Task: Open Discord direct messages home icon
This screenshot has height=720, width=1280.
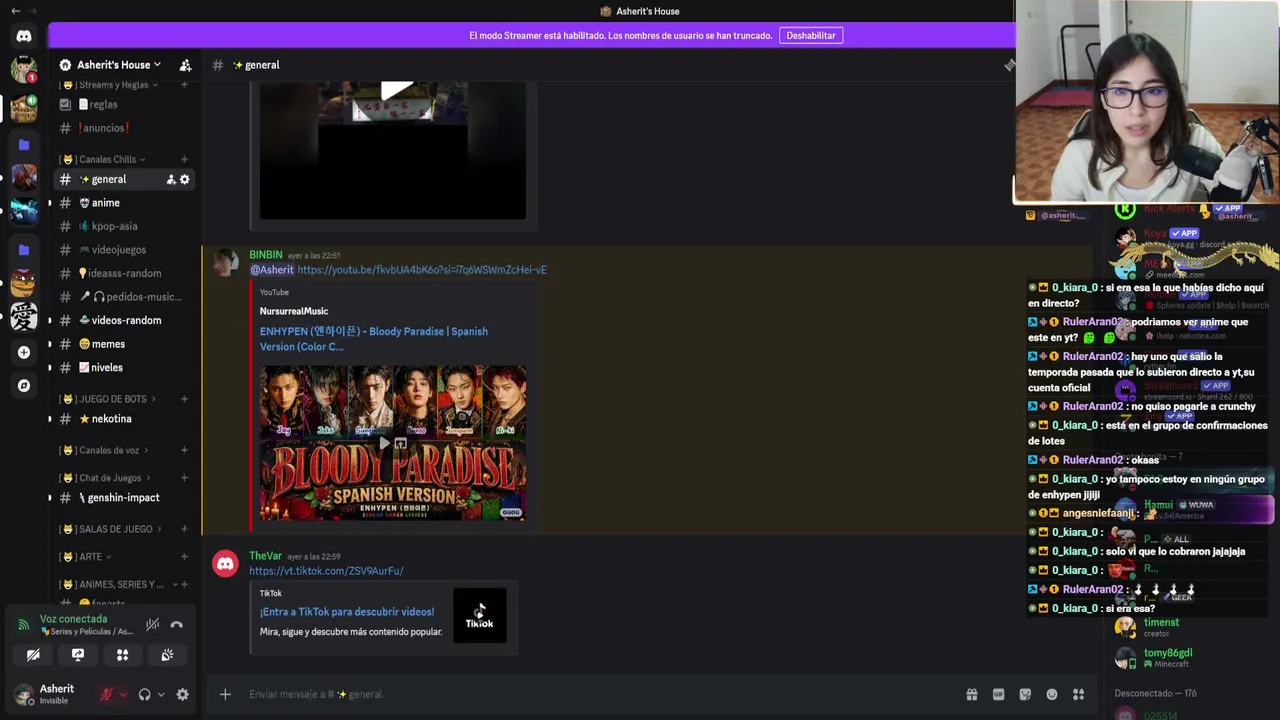Action: click(24, 36)
